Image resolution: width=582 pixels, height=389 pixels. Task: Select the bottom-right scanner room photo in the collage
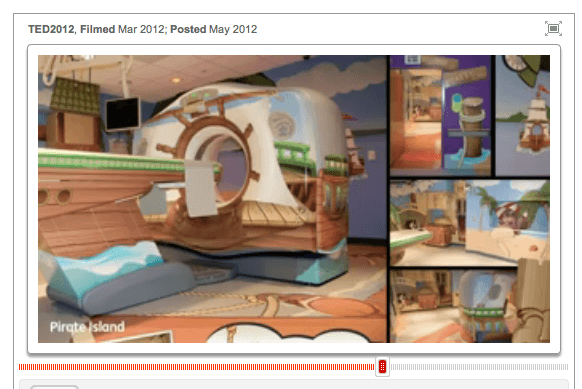(470, 306)
